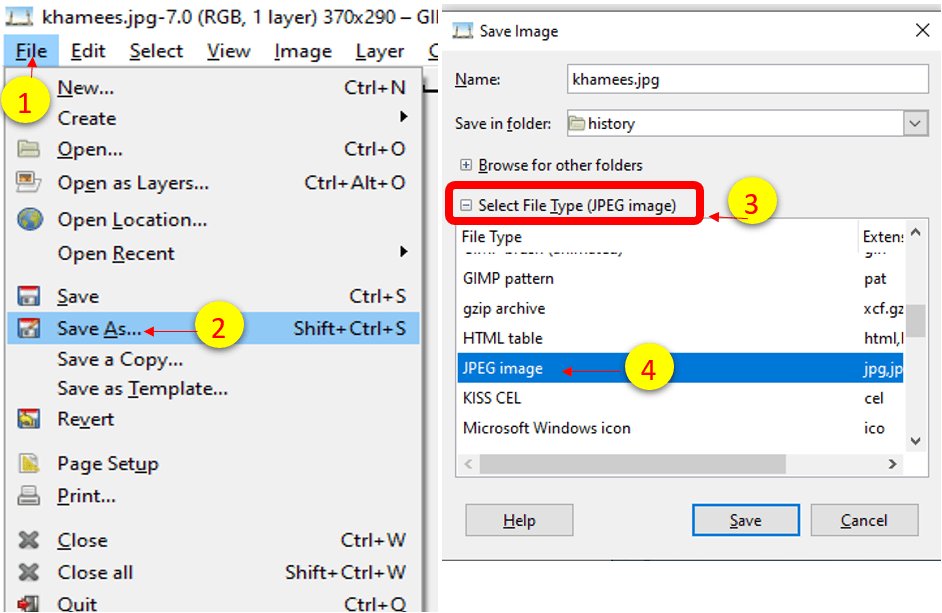Click the file type list scroll up arrow
Viewport: 942px width, 613px height.
coord(916,232)
